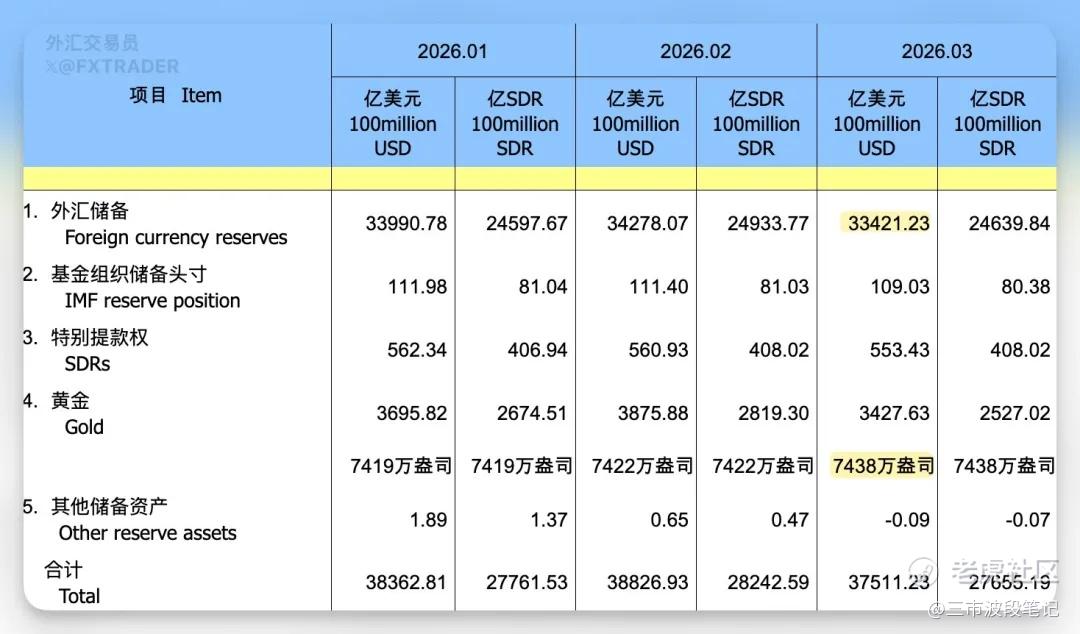The height and width of the screenshot is (634, 1080).
Task: Select the -0.07 cell
Action: (x=1028, y=520)
